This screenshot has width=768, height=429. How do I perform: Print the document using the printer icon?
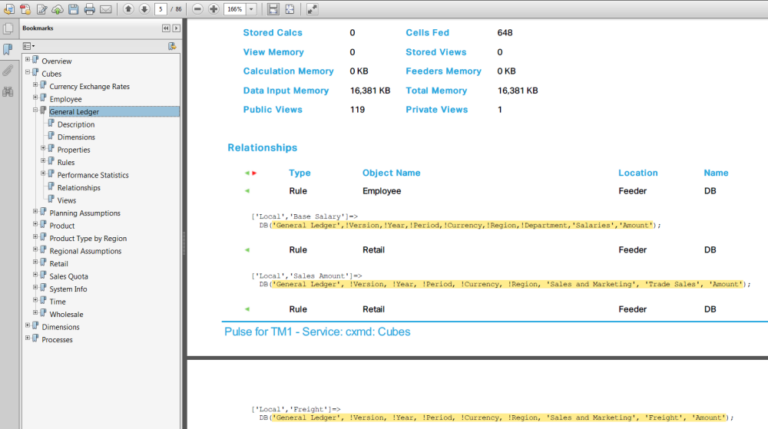(x=89, y=9)
